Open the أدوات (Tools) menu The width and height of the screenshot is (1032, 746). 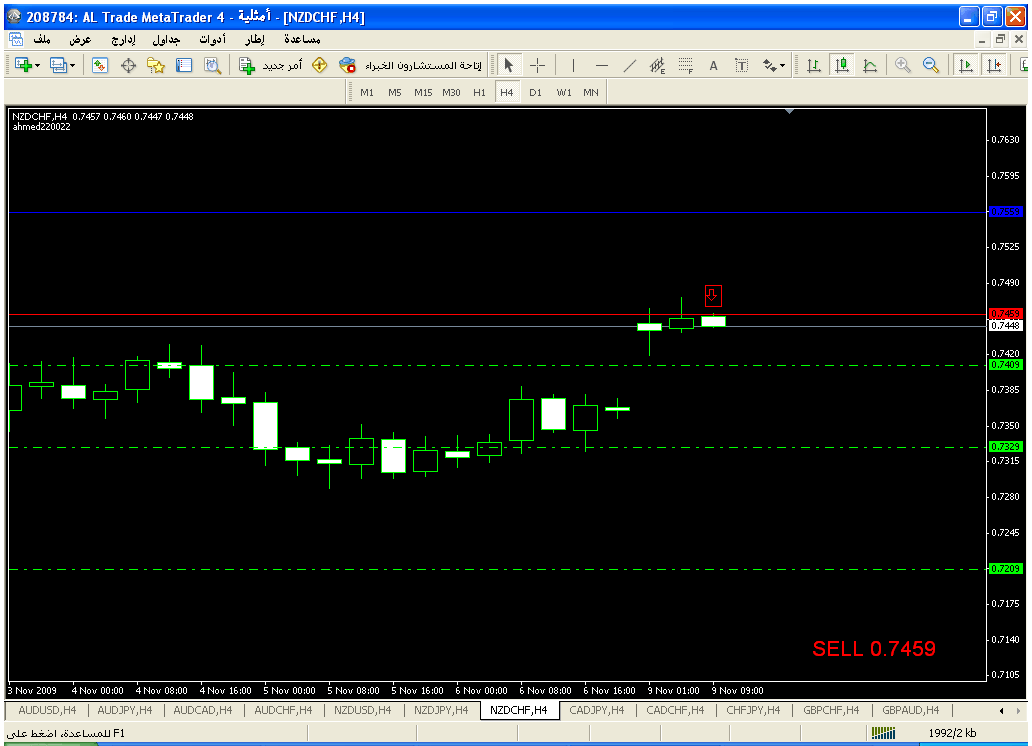pos(212,39)
